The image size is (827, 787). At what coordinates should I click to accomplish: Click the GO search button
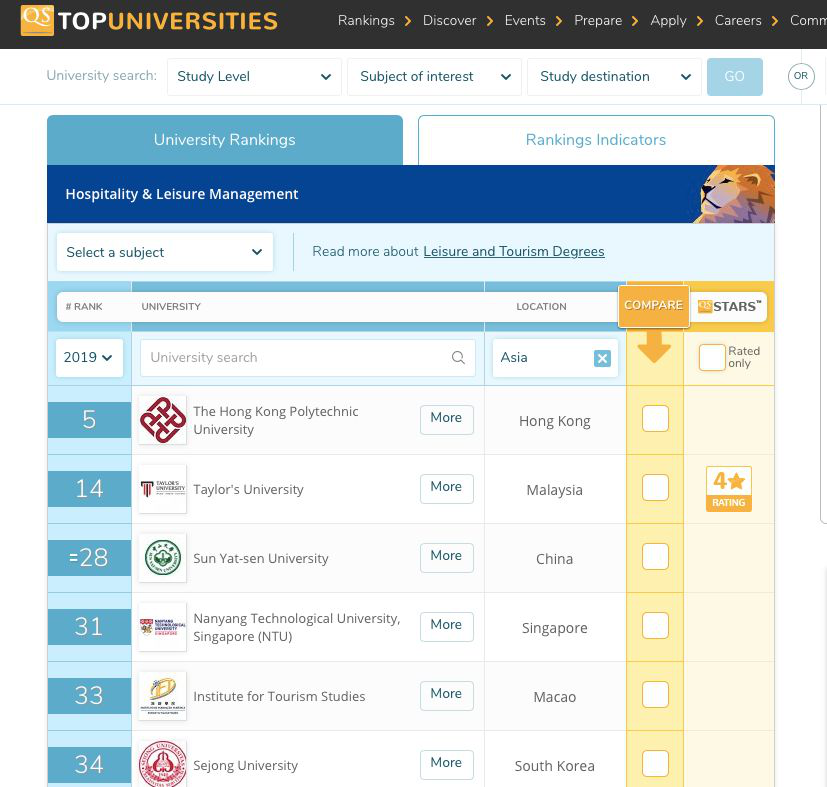point(735,77)
